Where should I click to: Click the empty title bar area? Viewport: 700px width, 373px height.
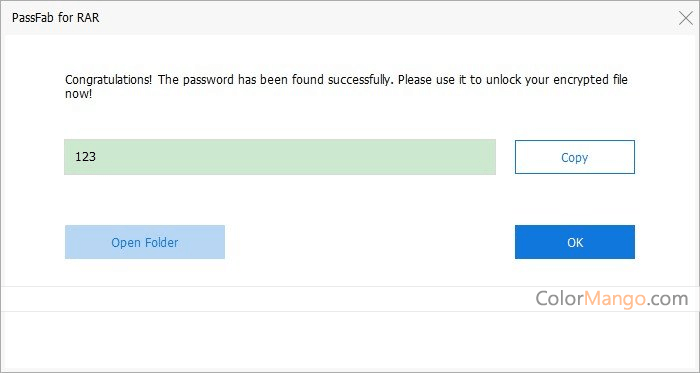tap(384, 18)
